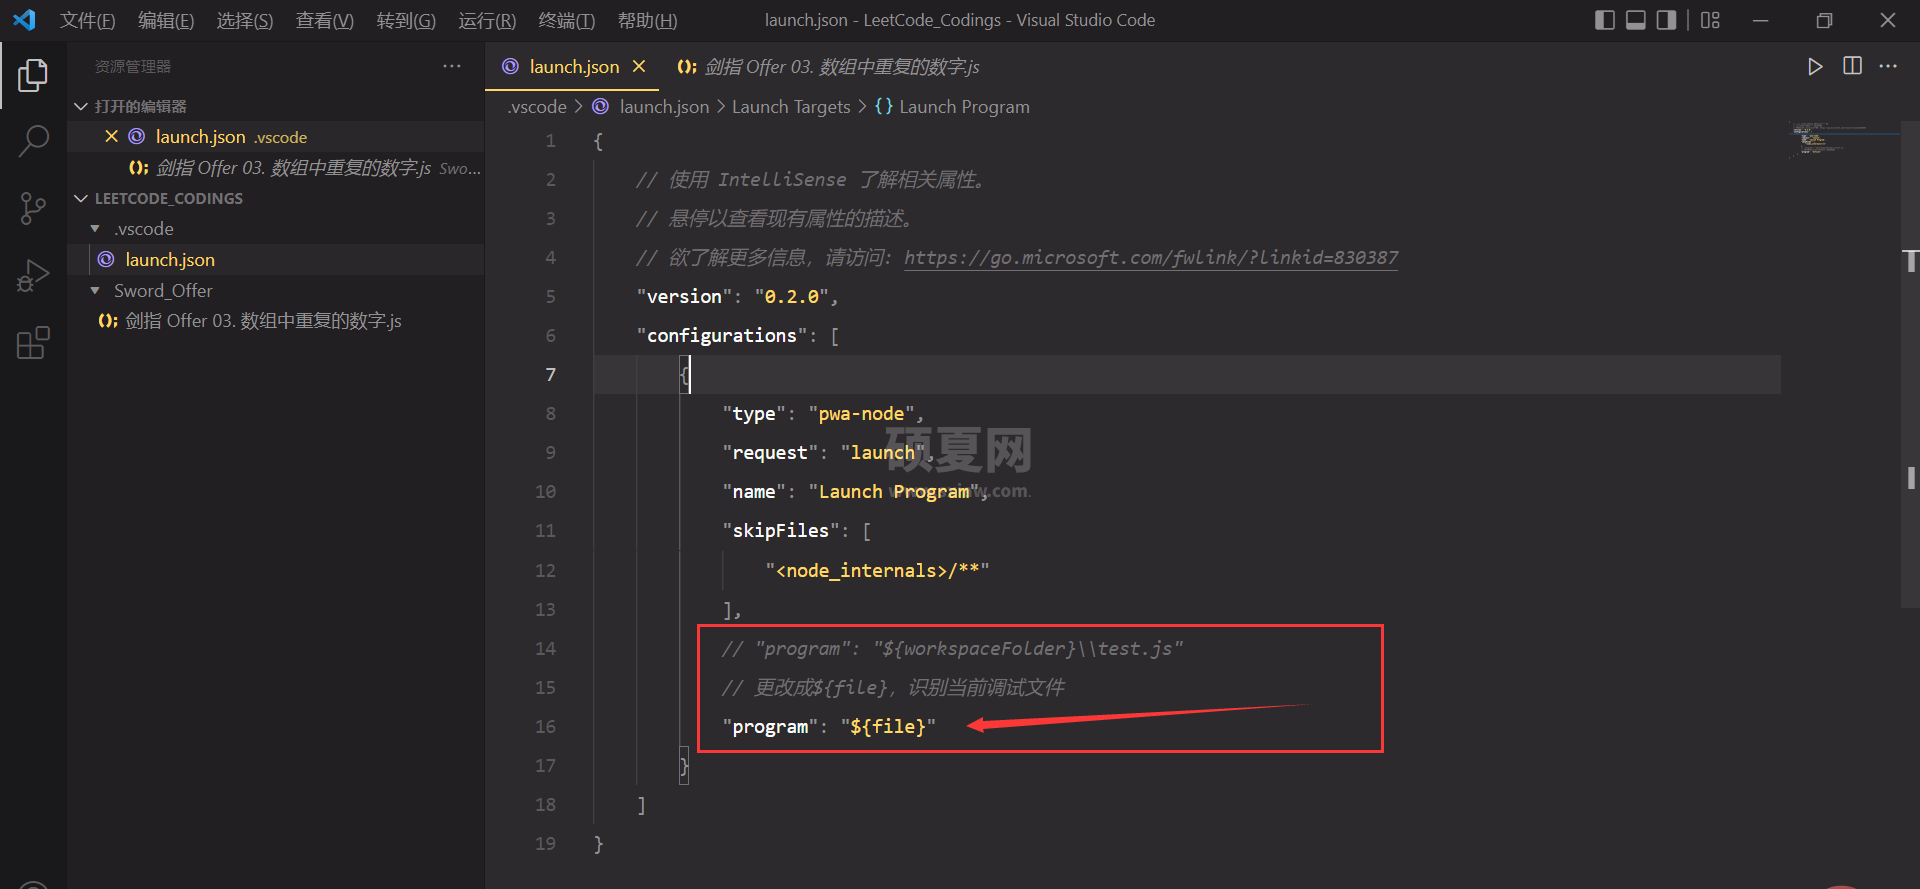
Task: Click the 资源管理器 panel title
Action: pyautogui.click(x=133, y=66)
